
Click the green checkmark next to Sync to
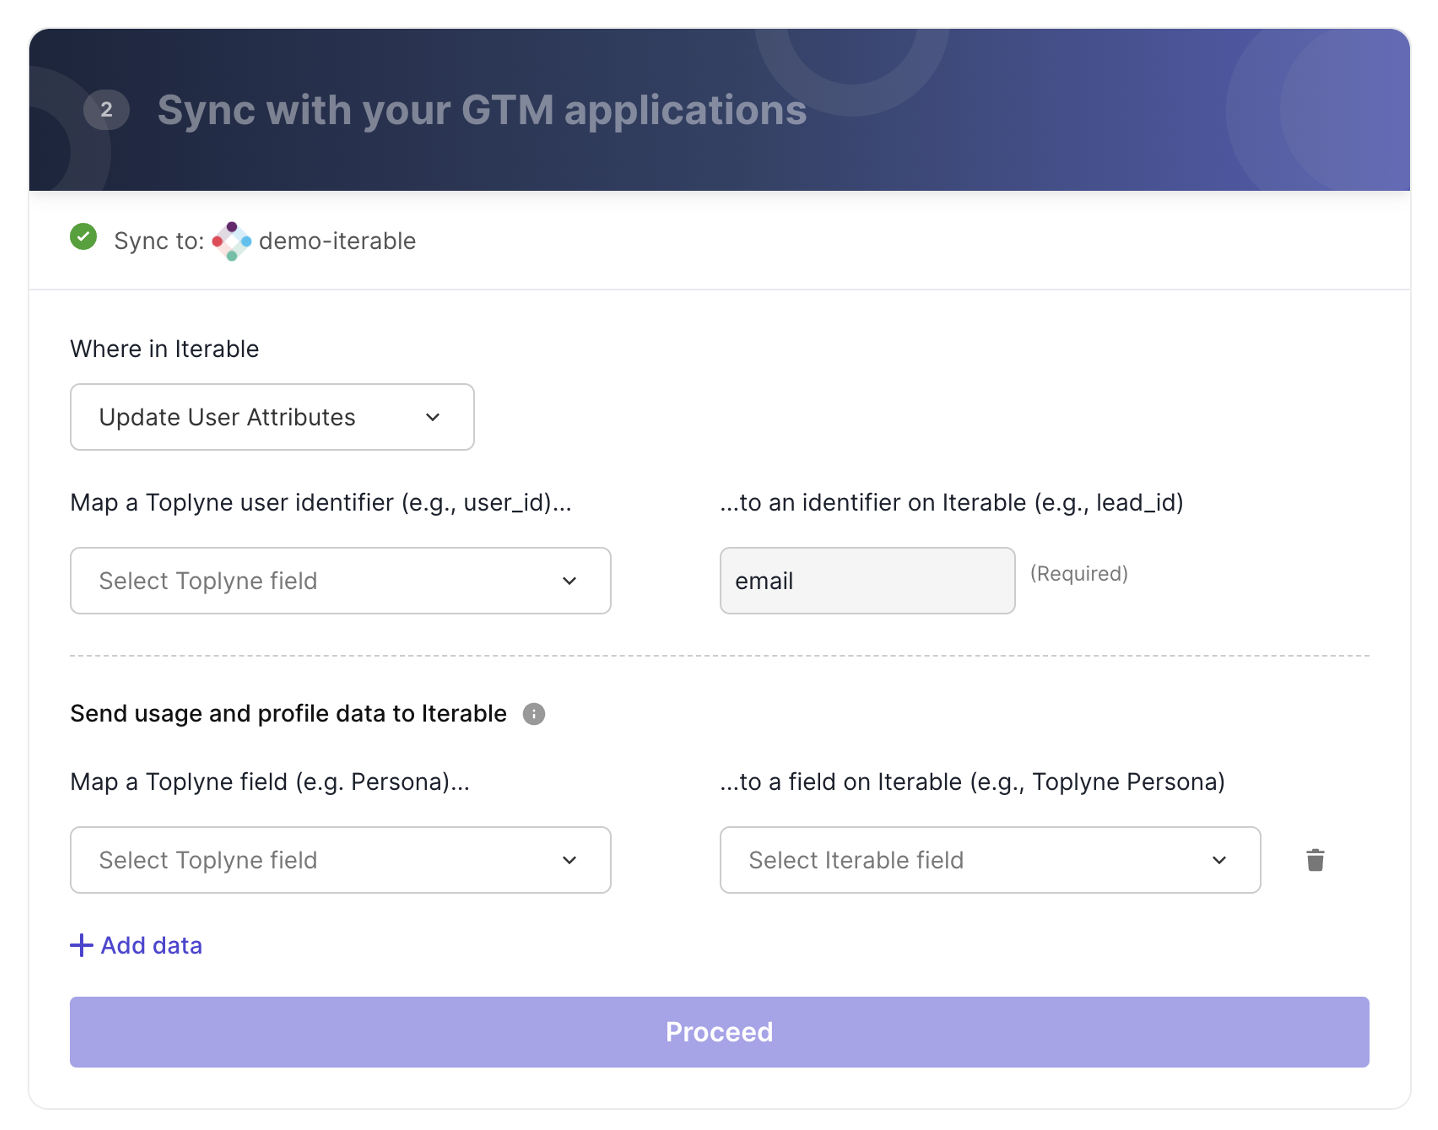[83, 237]
